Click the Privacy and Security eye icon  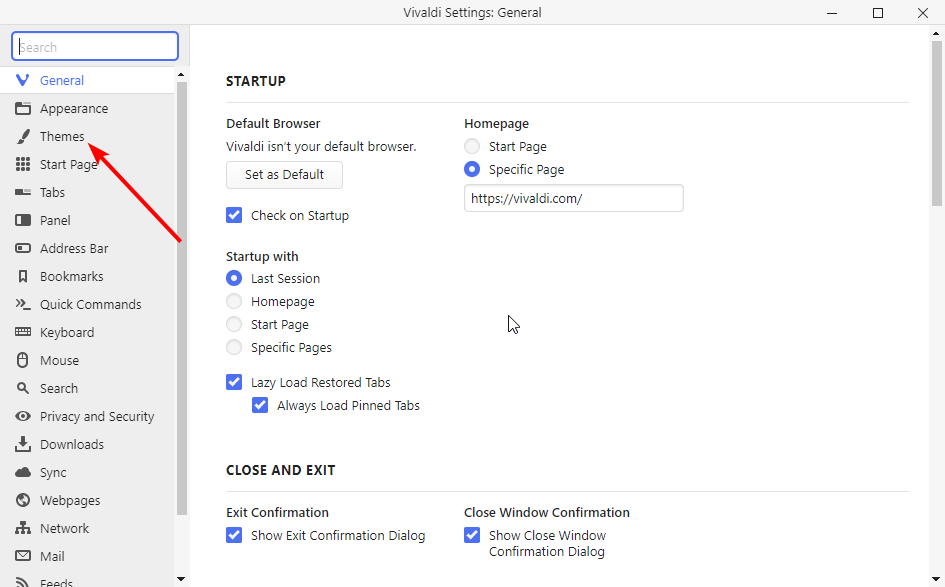(23, 416)
